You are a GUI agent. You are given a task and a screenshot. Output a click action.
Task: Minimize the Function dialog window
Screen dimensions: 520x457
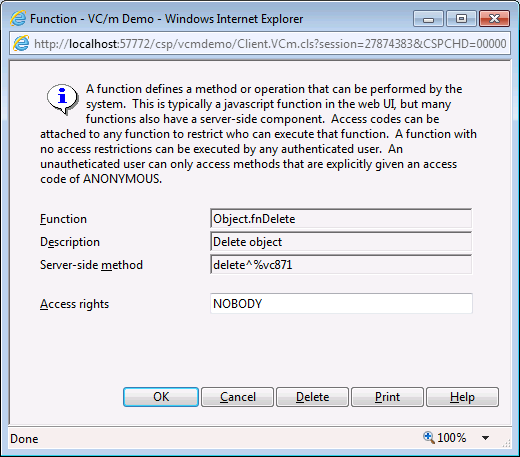[428, 19]
